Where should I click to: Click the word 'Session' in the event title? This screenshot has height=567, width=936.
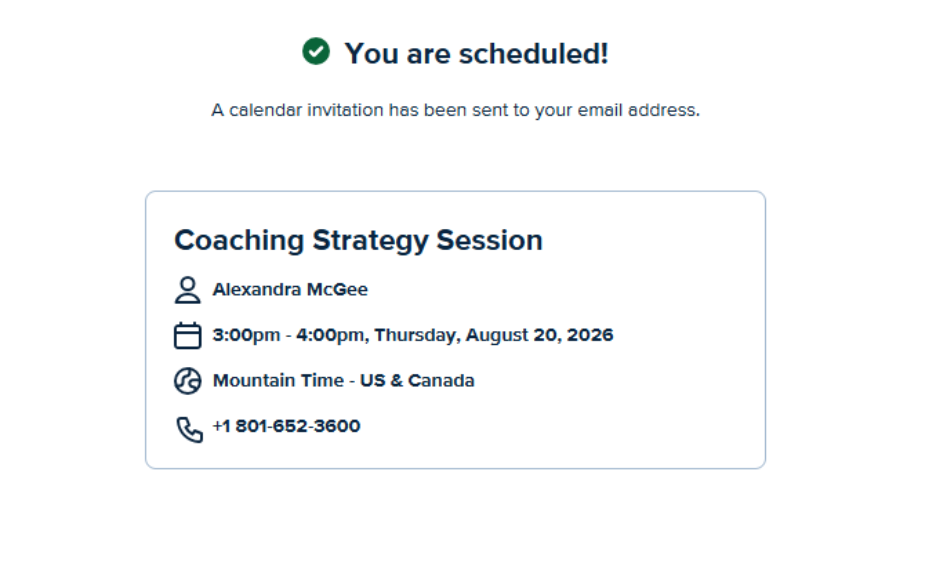489,241
